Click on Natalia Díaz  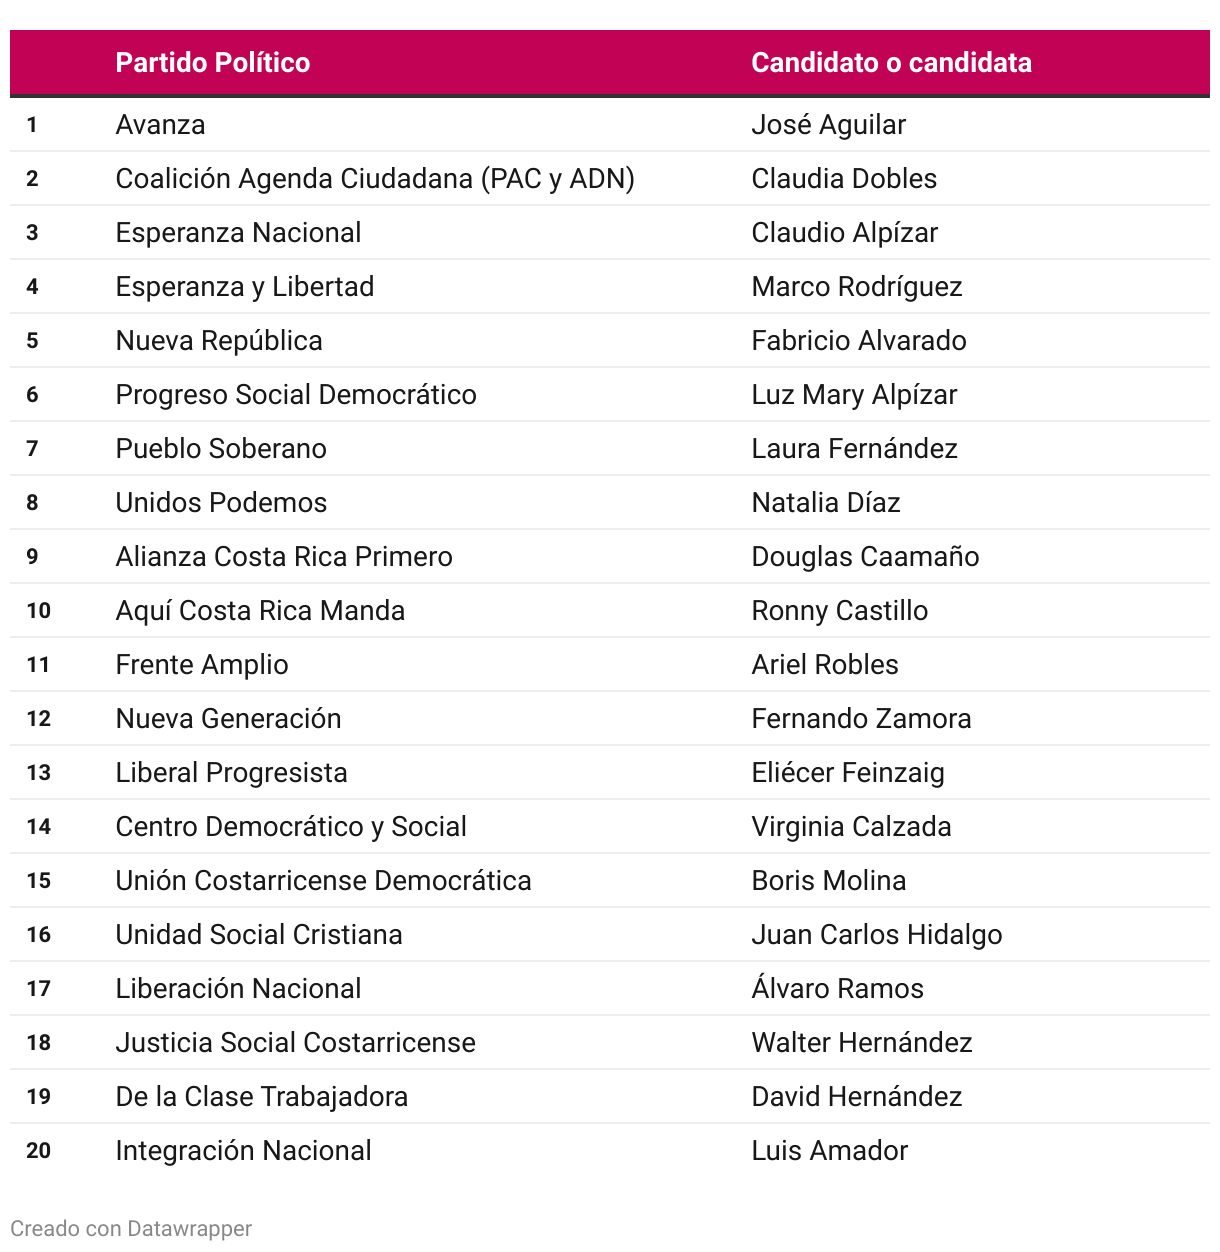click(826, 503)
